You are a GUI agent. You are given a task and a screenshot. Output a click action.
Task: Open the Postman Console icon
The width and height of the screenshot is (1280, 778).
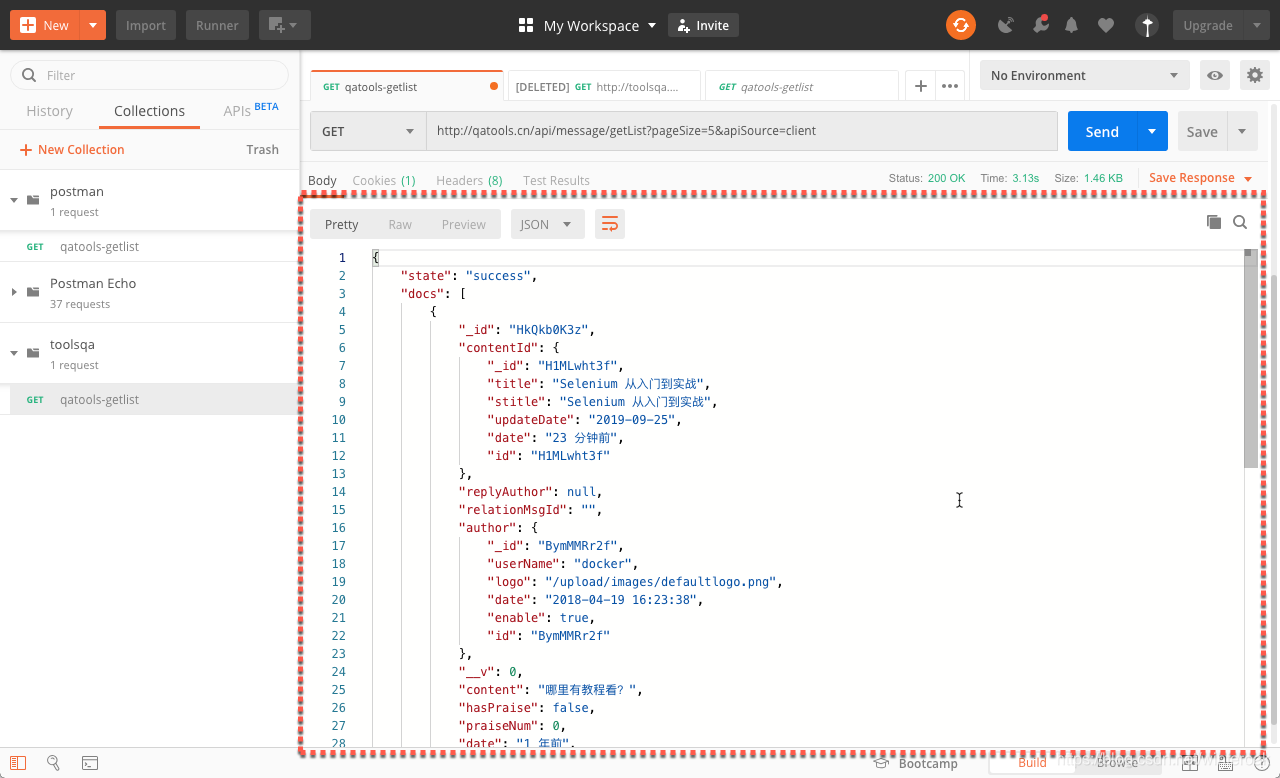[x=89, y=763]
